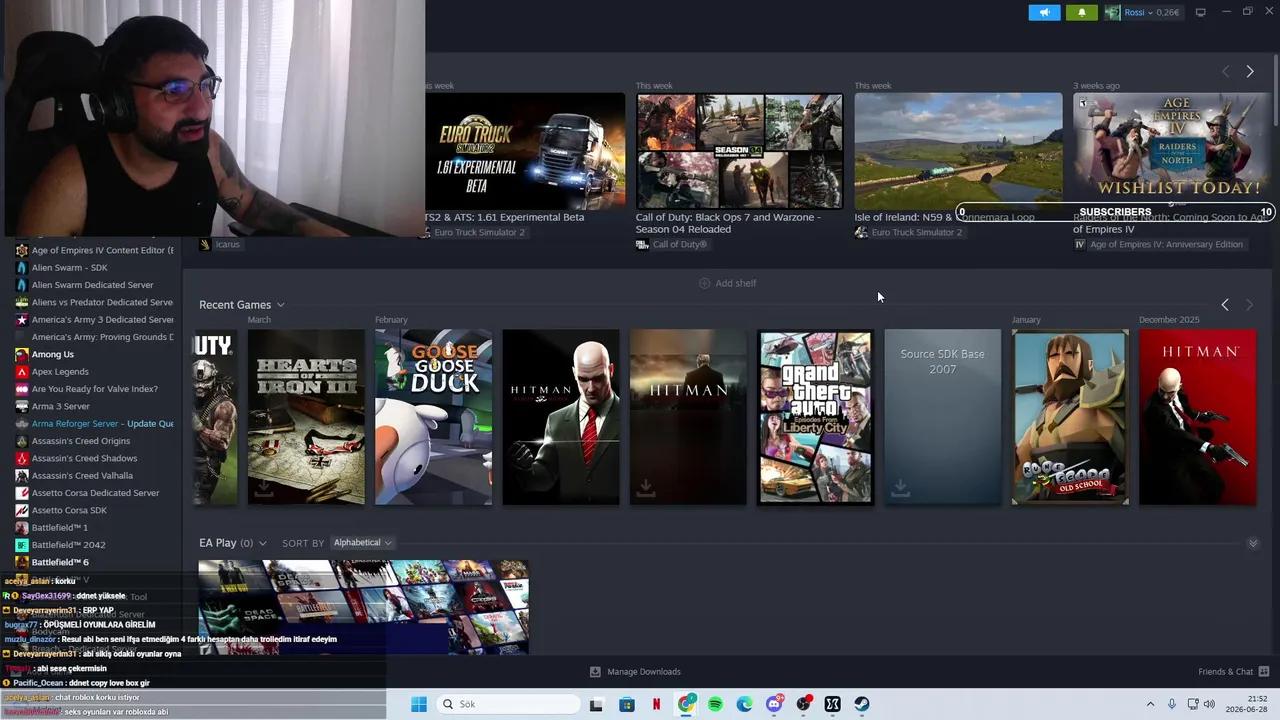1280x720 pixels.
Task: Expand the Rossi account dropdown
Action: point(1152,12)
